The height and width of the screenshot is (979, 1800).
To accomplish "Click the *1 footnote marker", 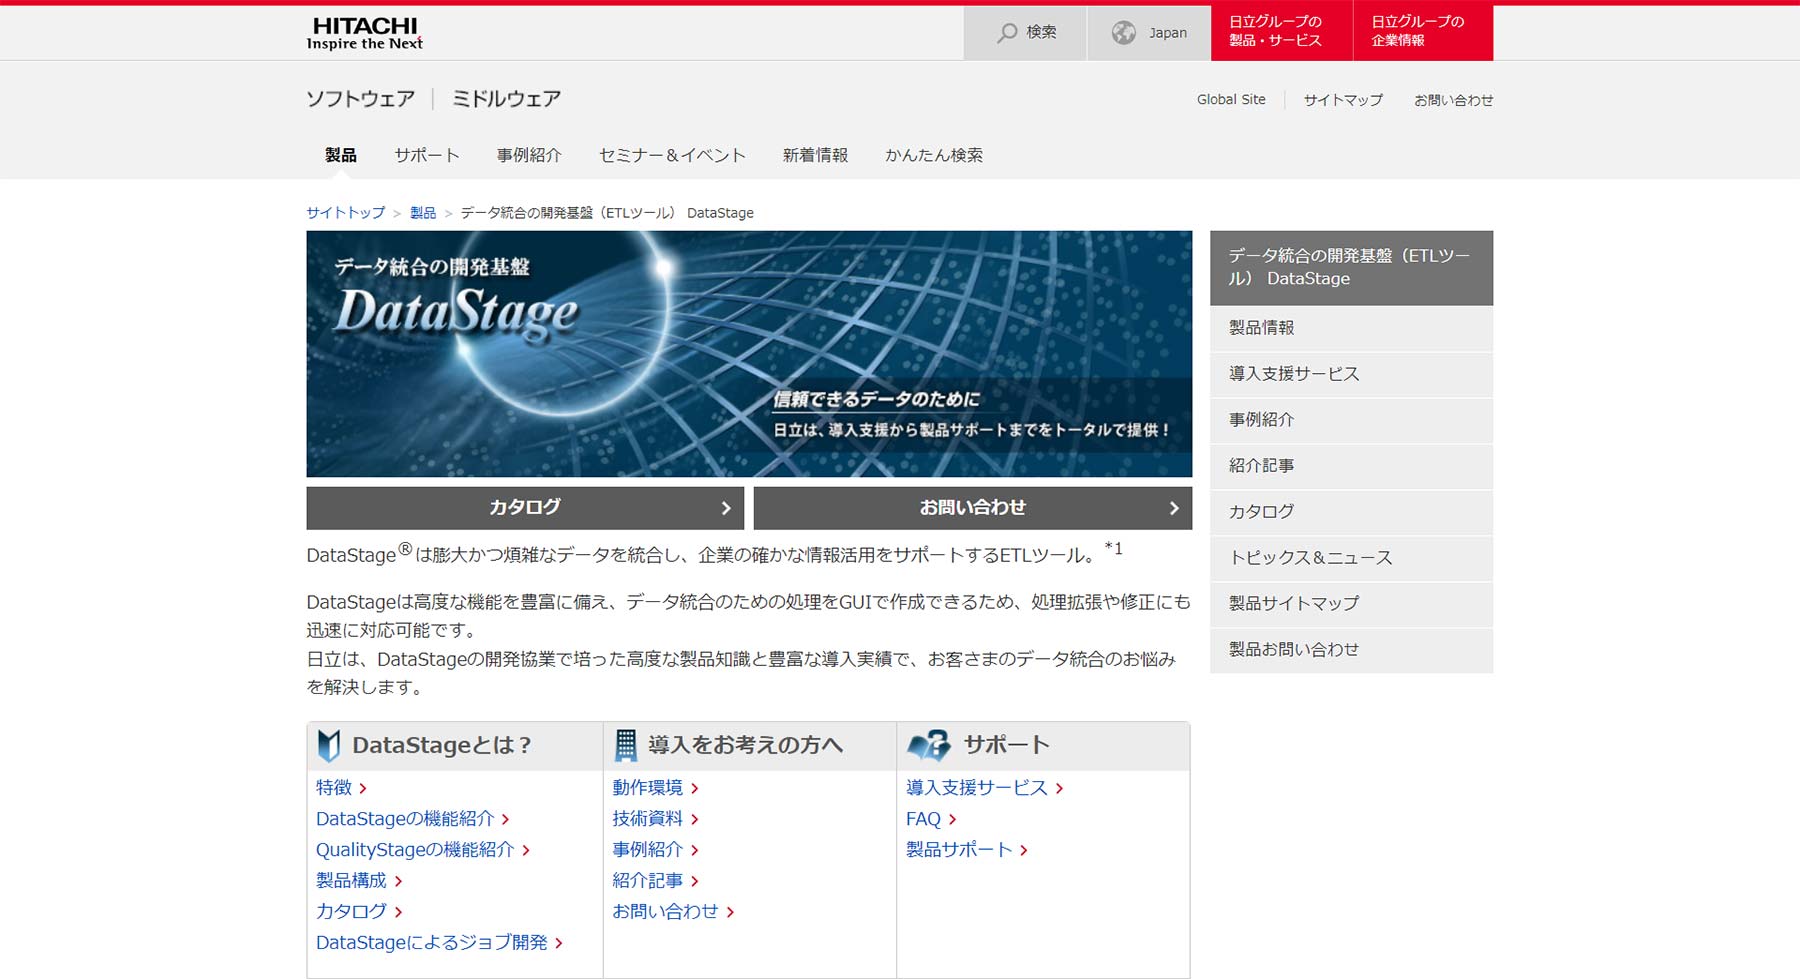I will [1114, 548].
